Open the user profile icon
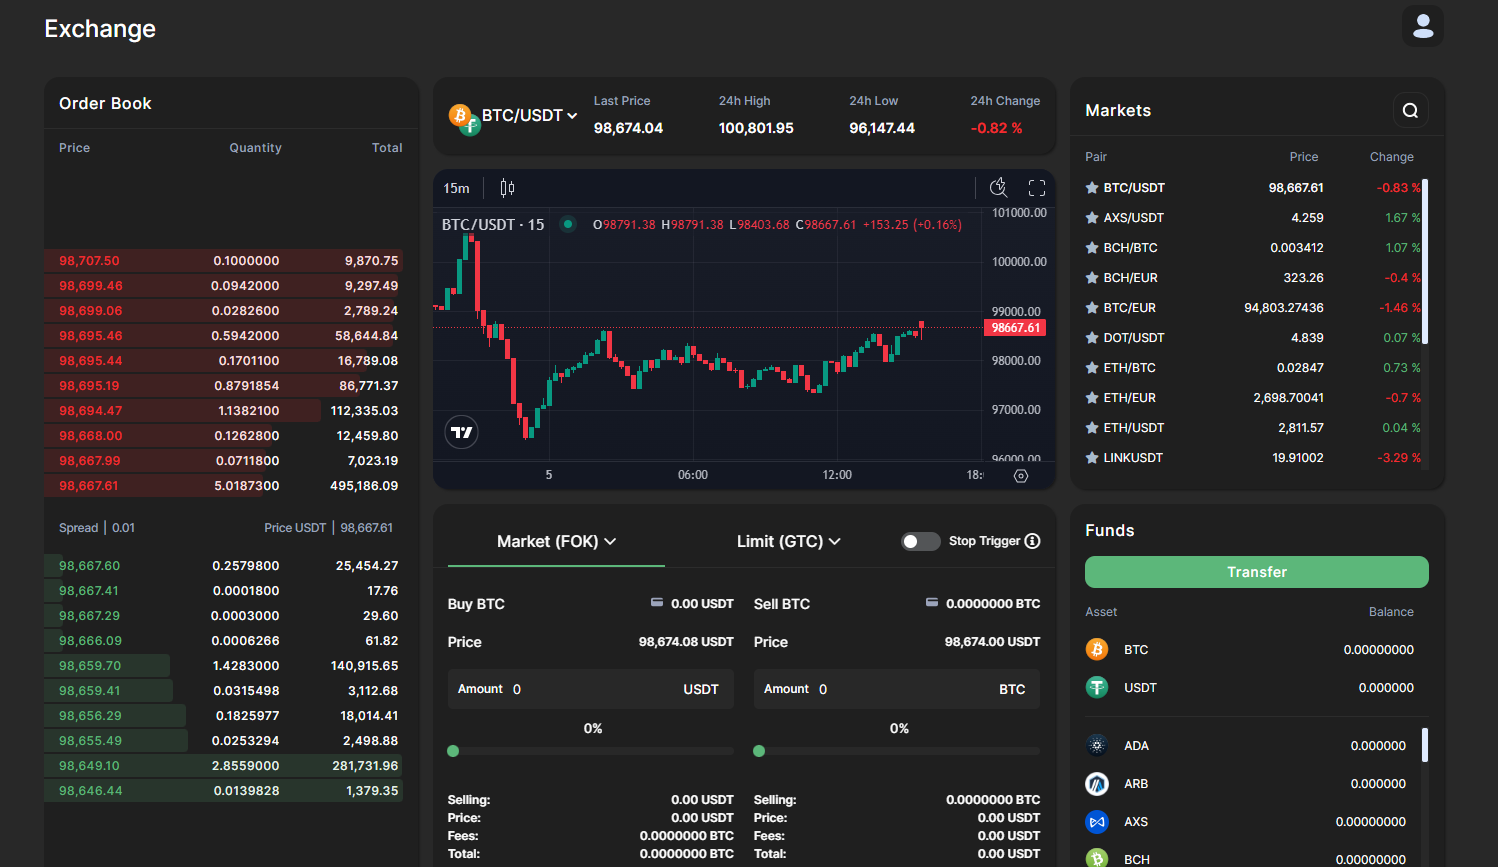This screenshot has width=1498, height=867. [1422, 26]
